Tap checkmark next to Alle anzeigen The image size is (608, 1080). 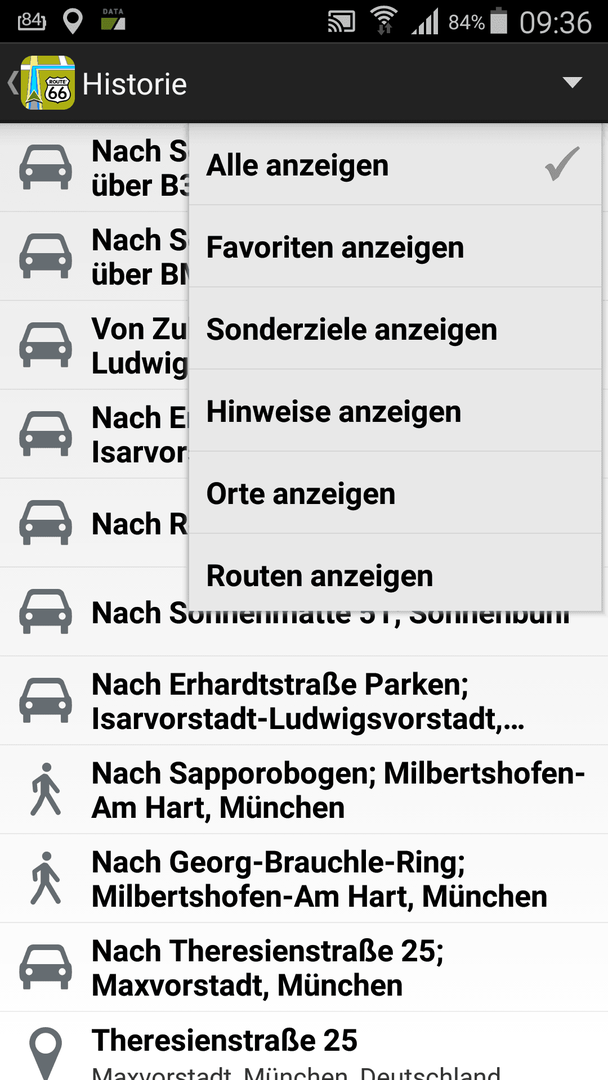point(562,165)
